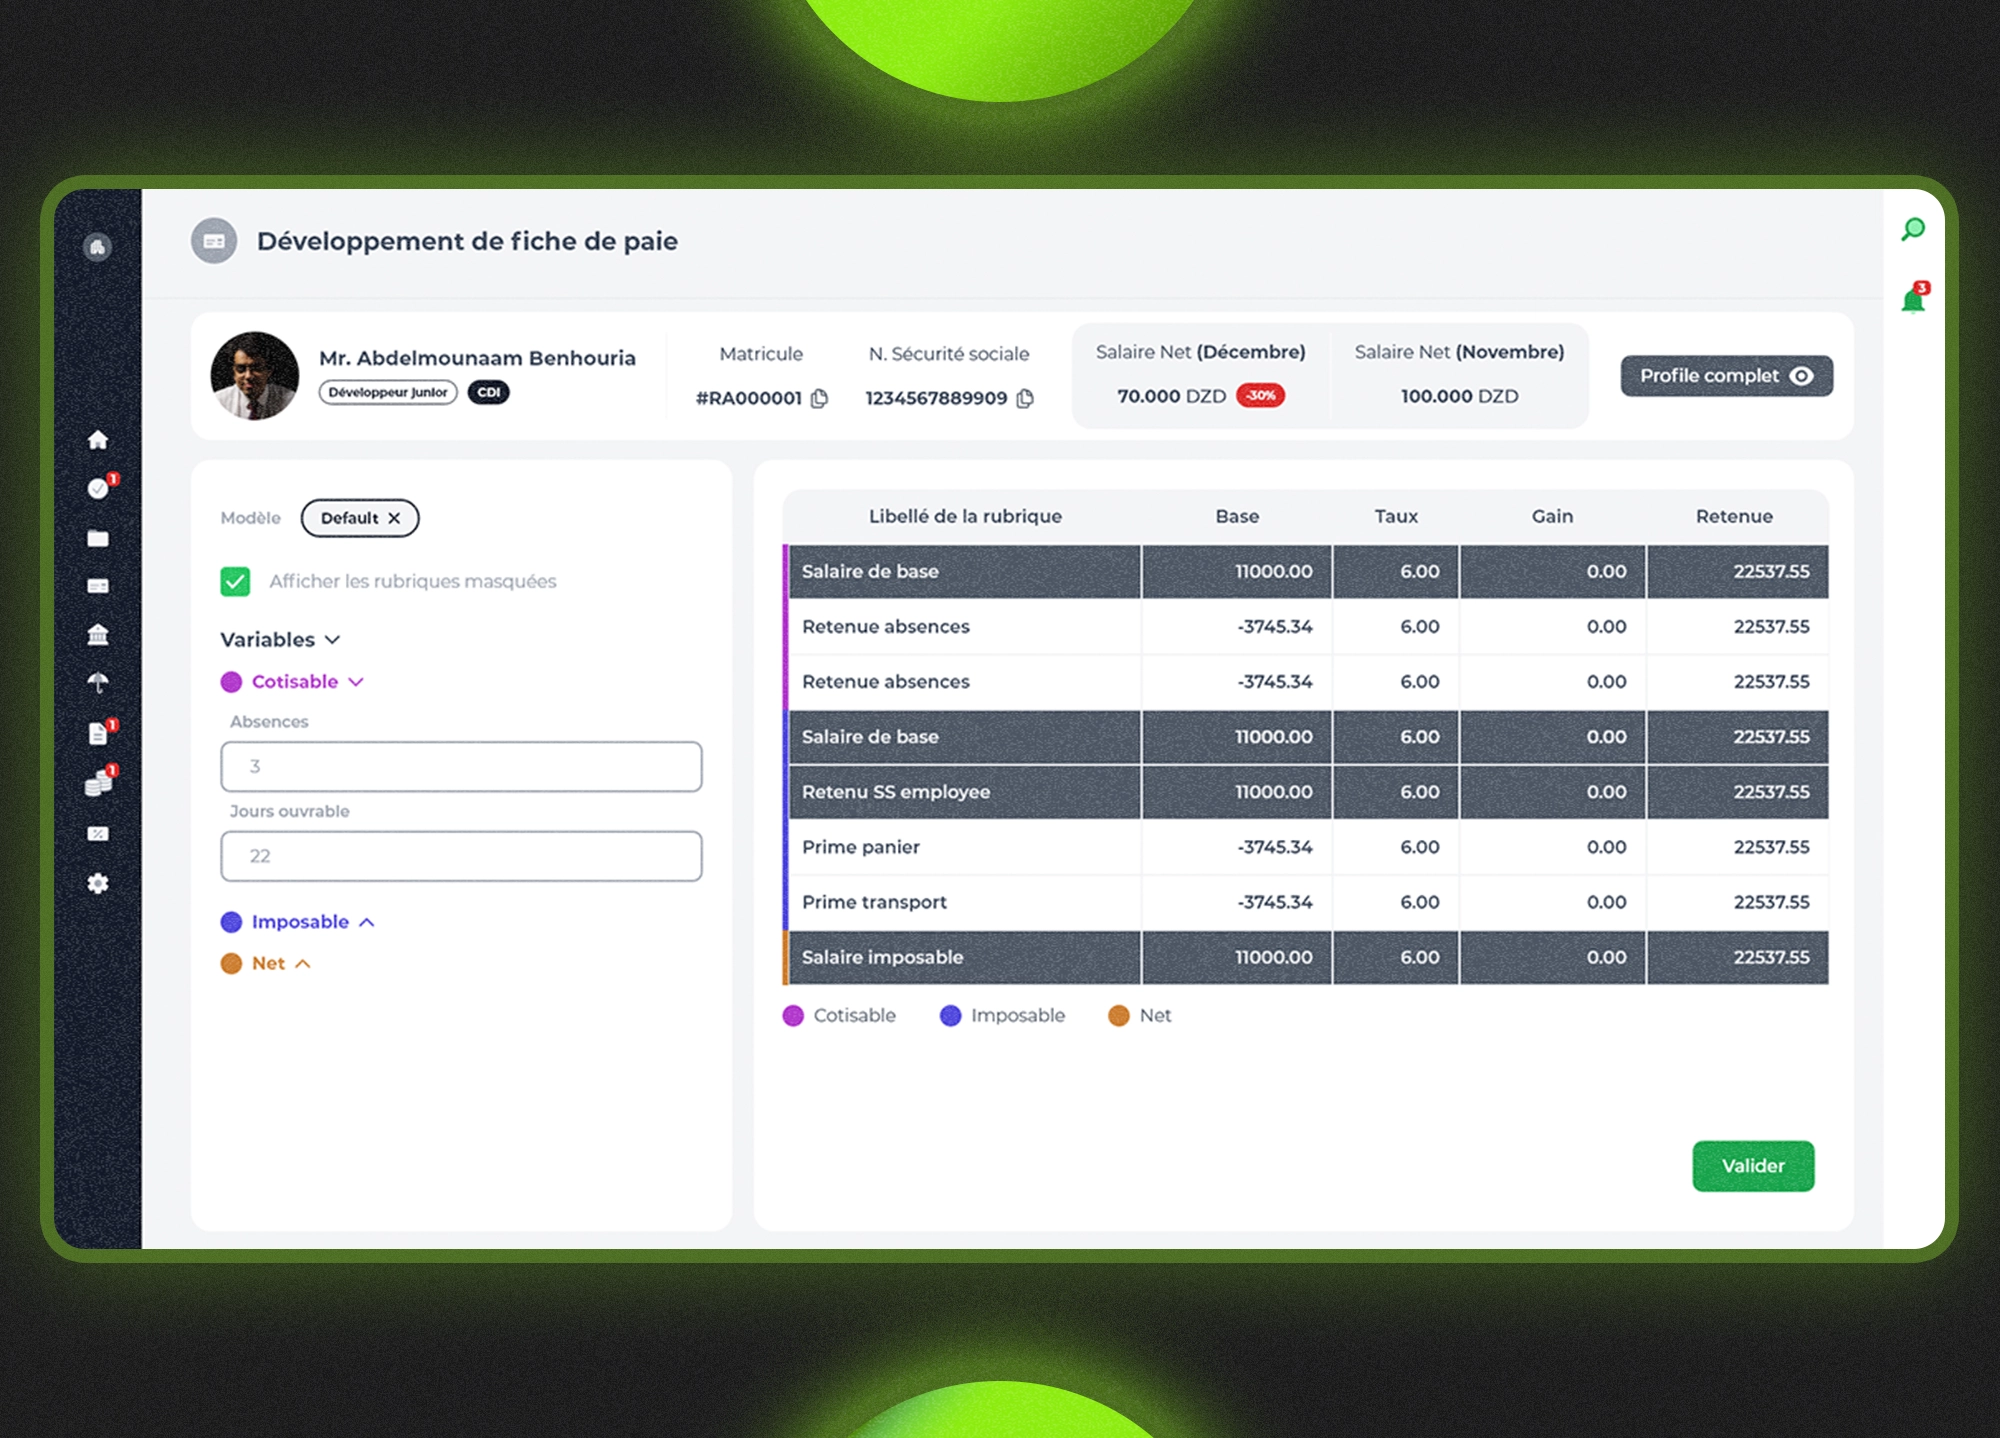Screen dimensions: 2000x1438
Task: Open the bank building icon in sidebar
Action: [98, 635]
